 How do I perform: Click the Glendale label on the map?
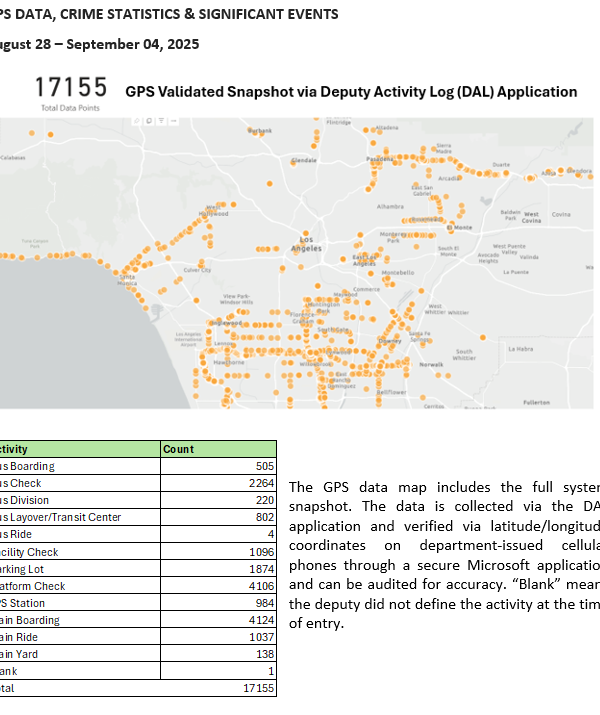click(304, 160)
